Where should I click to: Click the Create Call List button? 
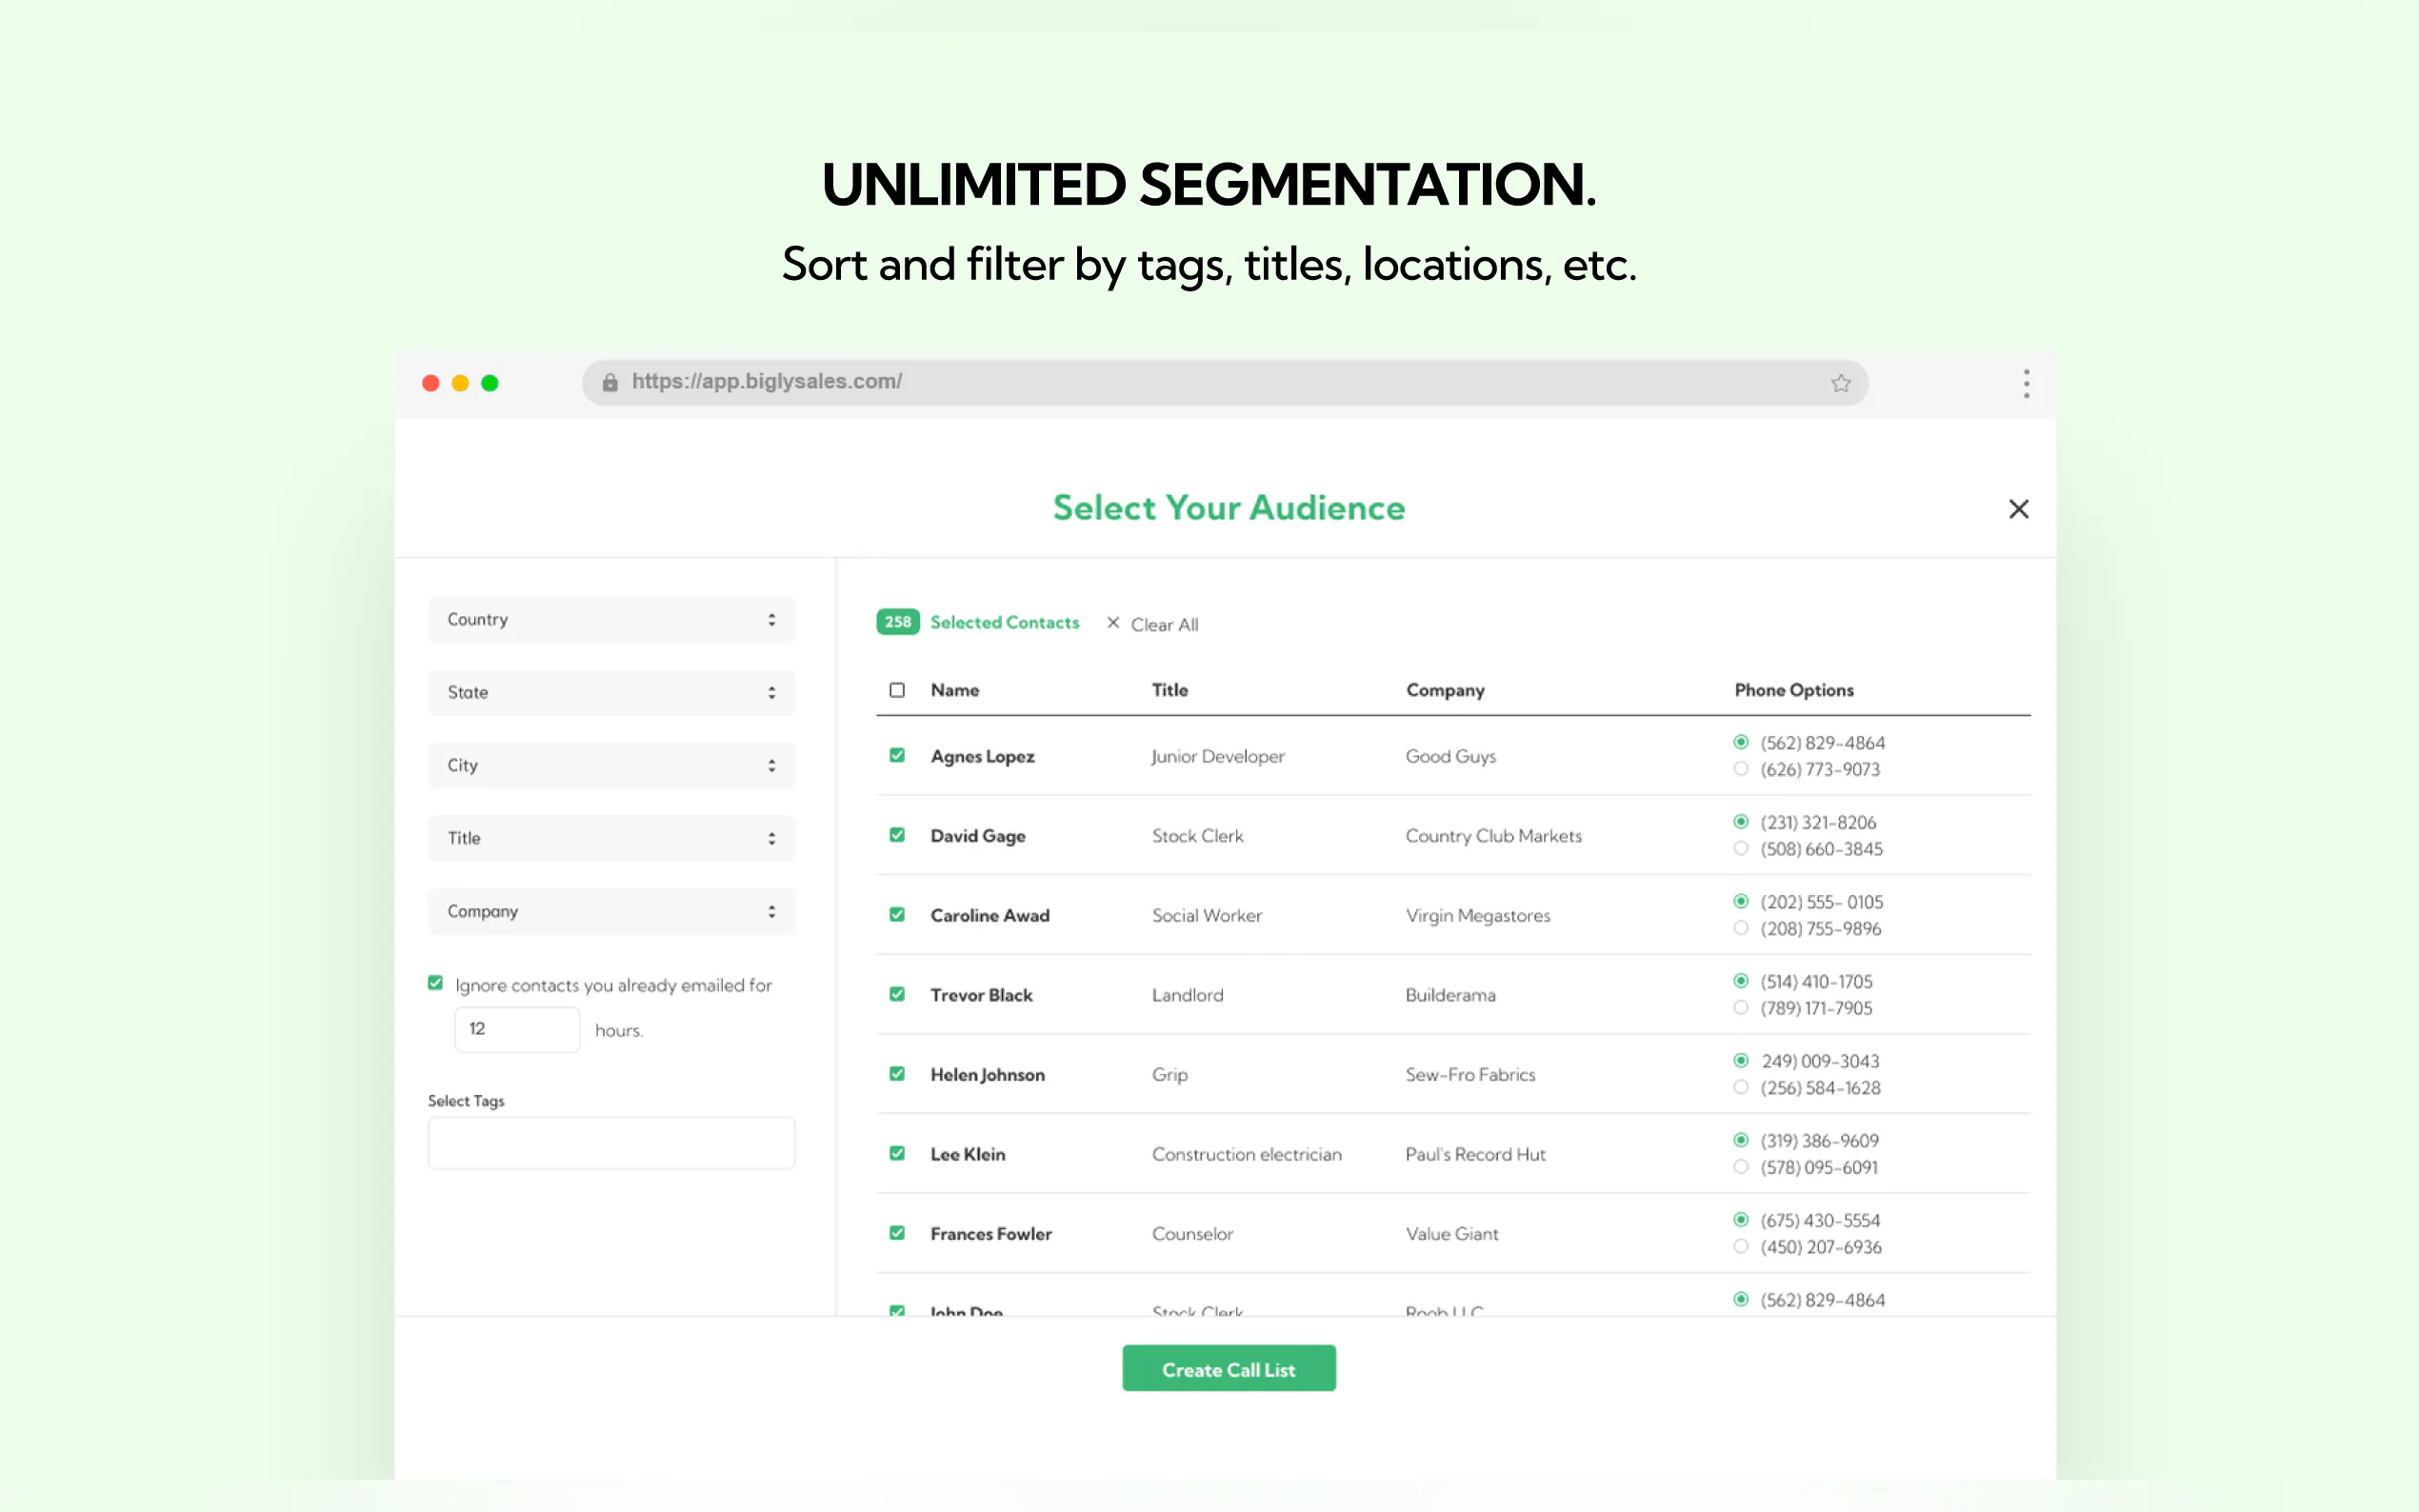1228,1369
